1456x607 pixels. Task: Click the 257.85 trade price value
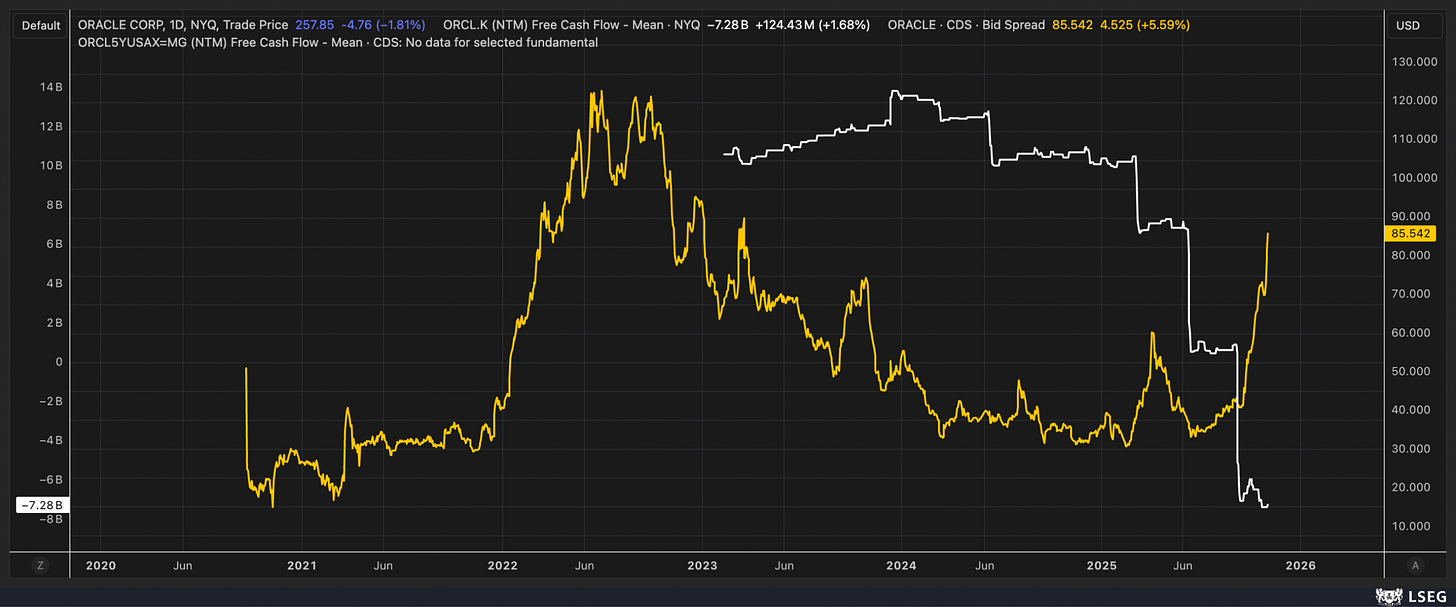tap(315, 24)
